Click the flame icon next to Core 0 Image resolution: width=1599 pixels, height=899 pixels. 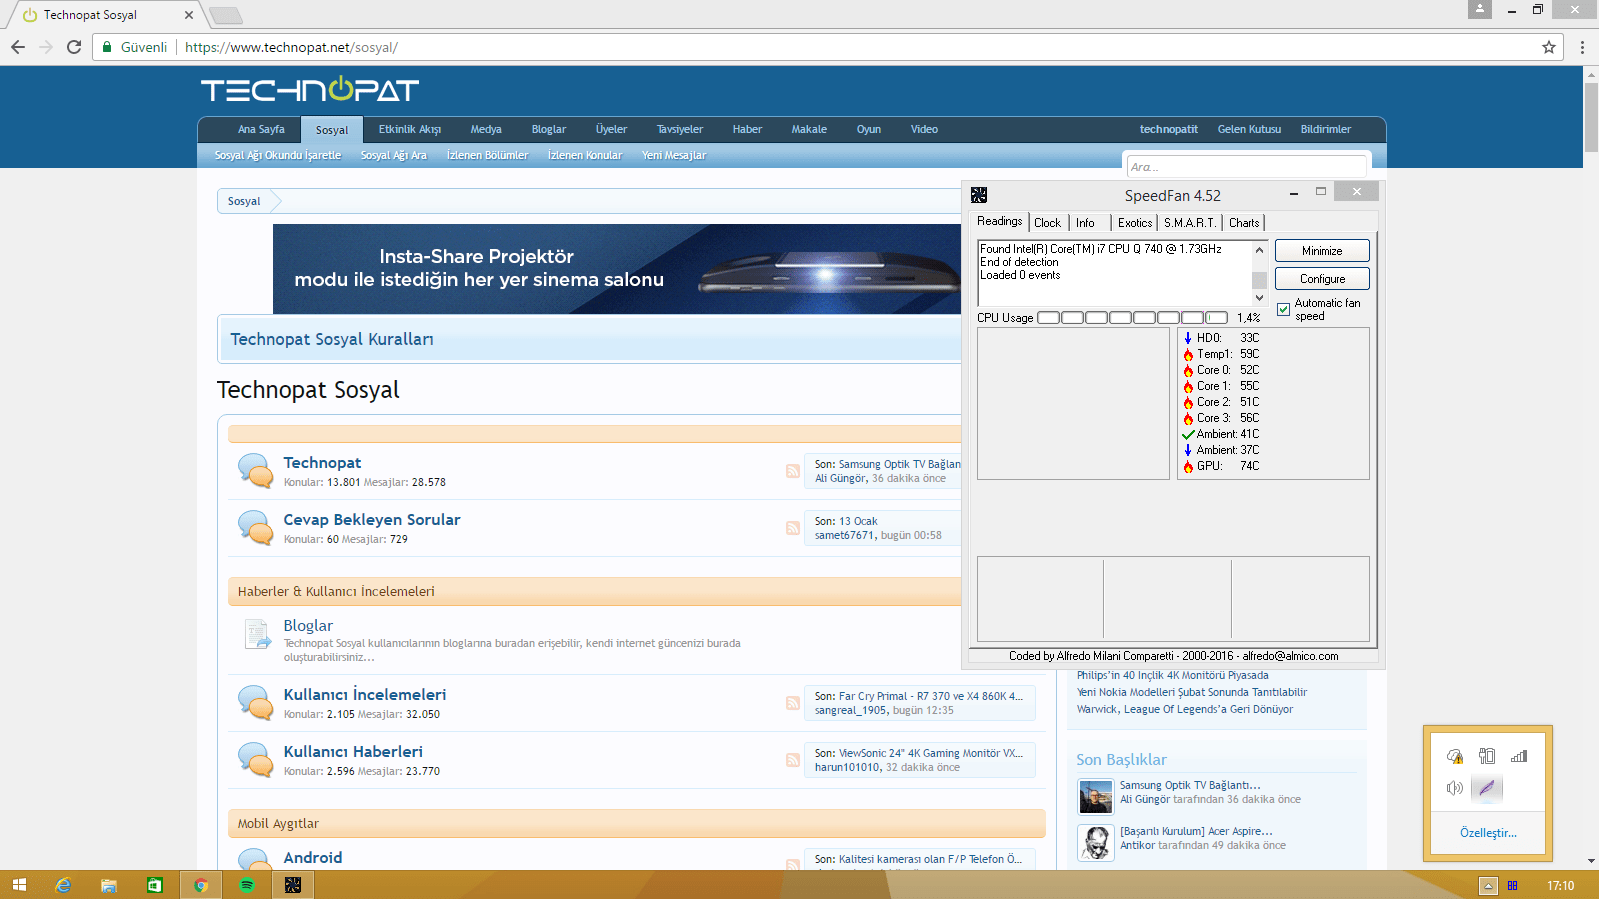coord(1188,370)
